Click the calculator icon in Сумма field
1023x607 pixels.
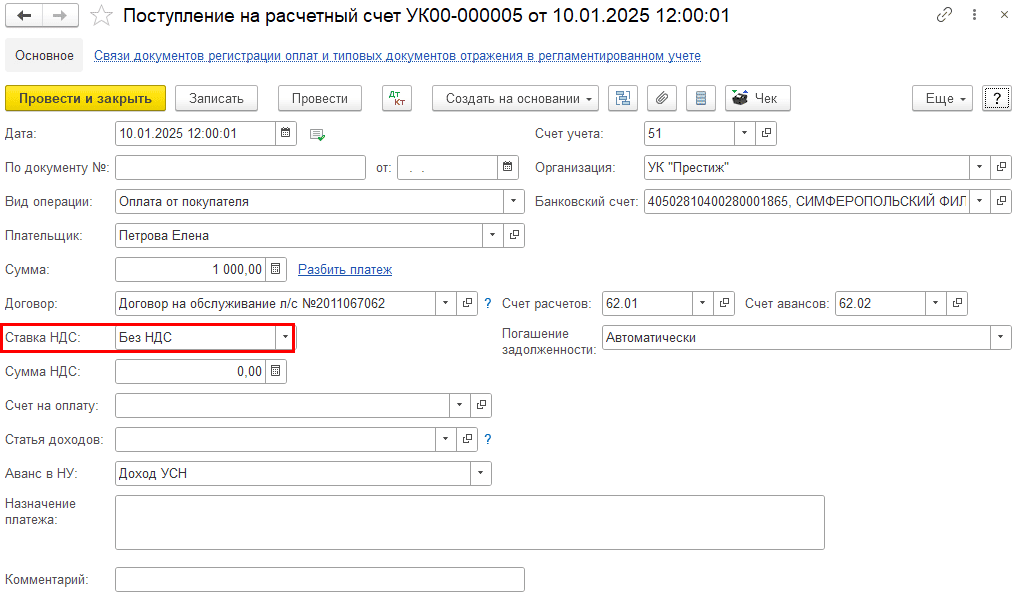[x=277, y=269]
